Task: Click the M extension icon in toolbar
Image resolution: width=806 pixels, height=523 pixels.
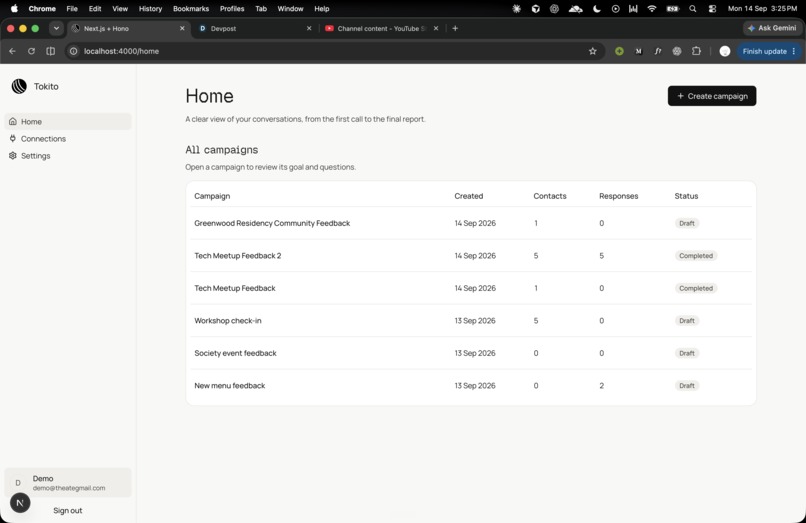Action: (638, 51)
